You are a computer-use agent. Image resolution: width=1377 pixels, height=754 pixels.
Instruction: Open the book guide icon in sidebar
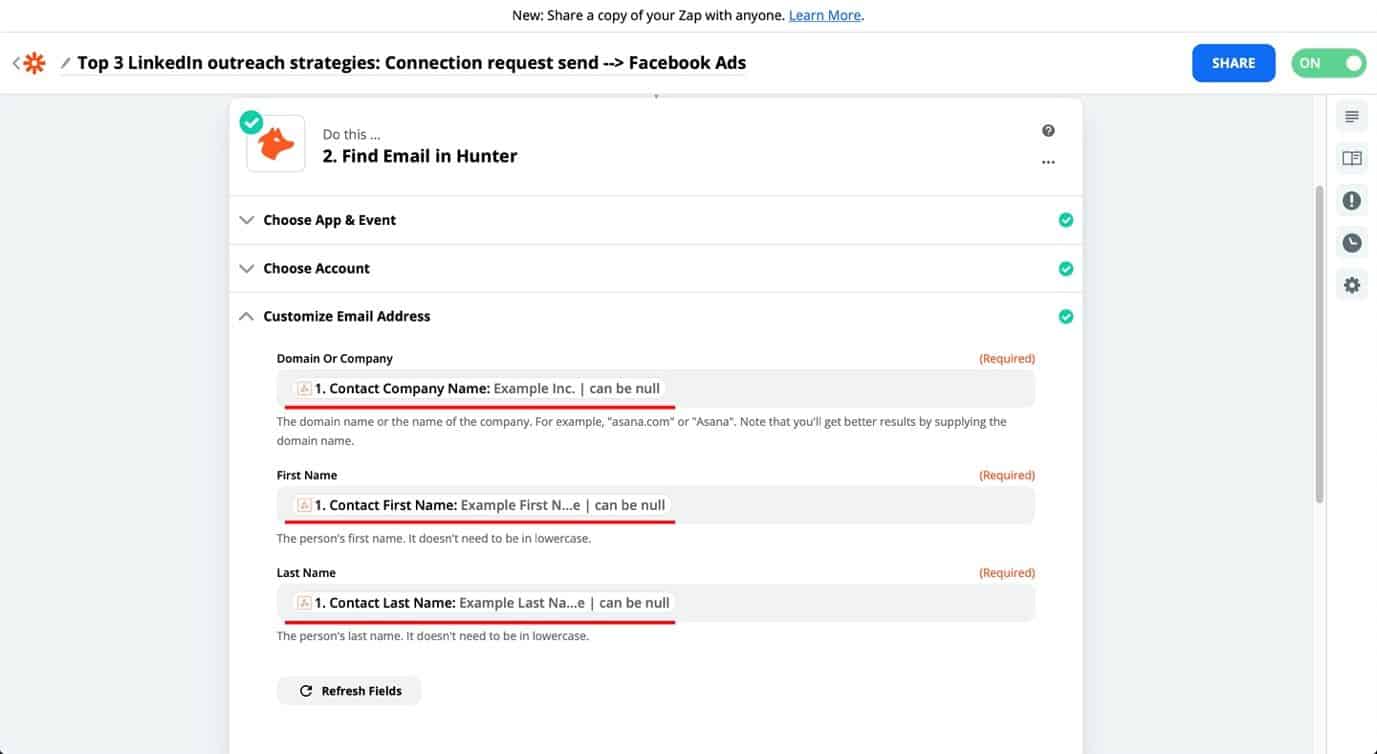click(1352, 159)
